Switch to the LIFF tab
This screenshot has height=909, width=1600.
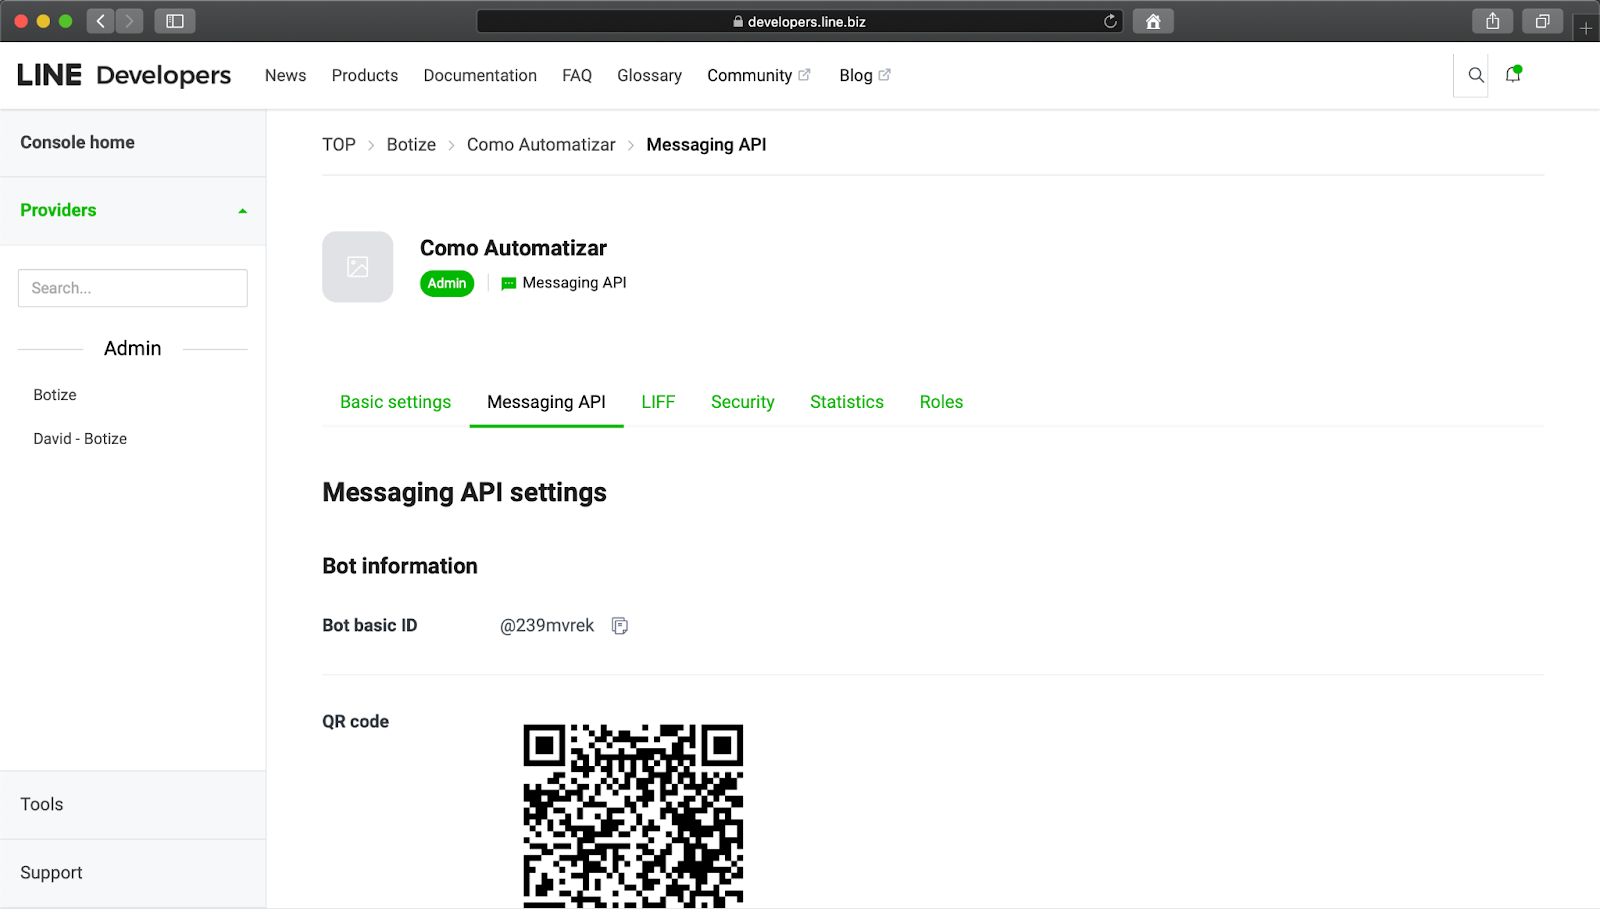point(658,402)
